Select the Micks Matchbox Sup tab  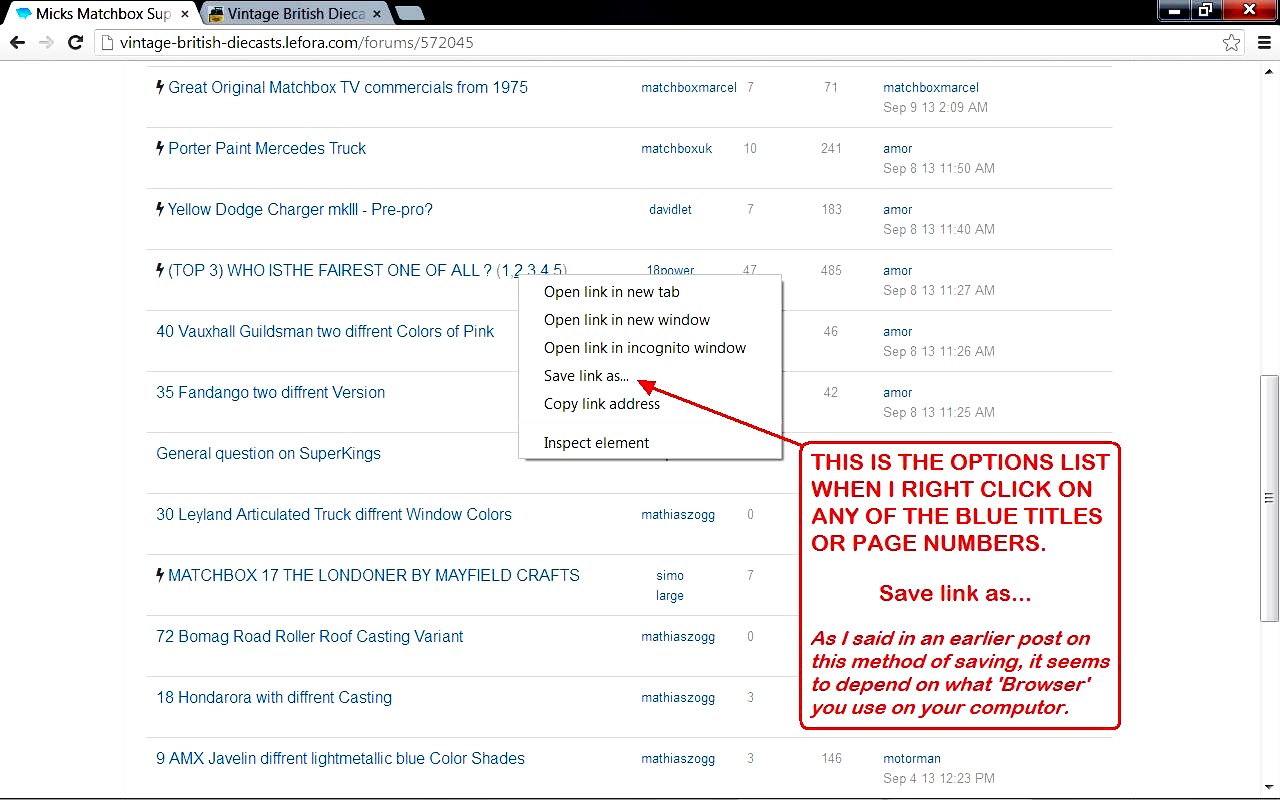(x=100, y=14)
